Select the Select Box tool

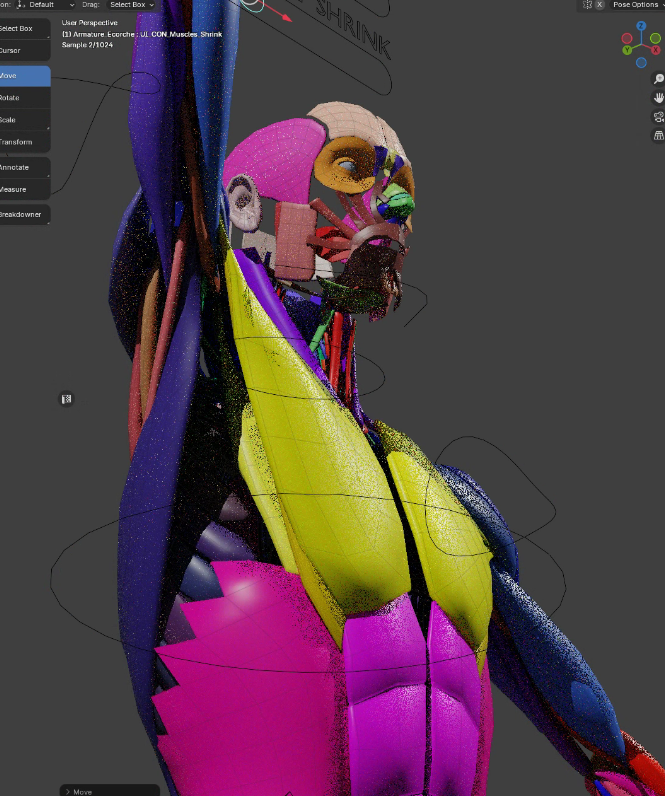tap(24, 28)
